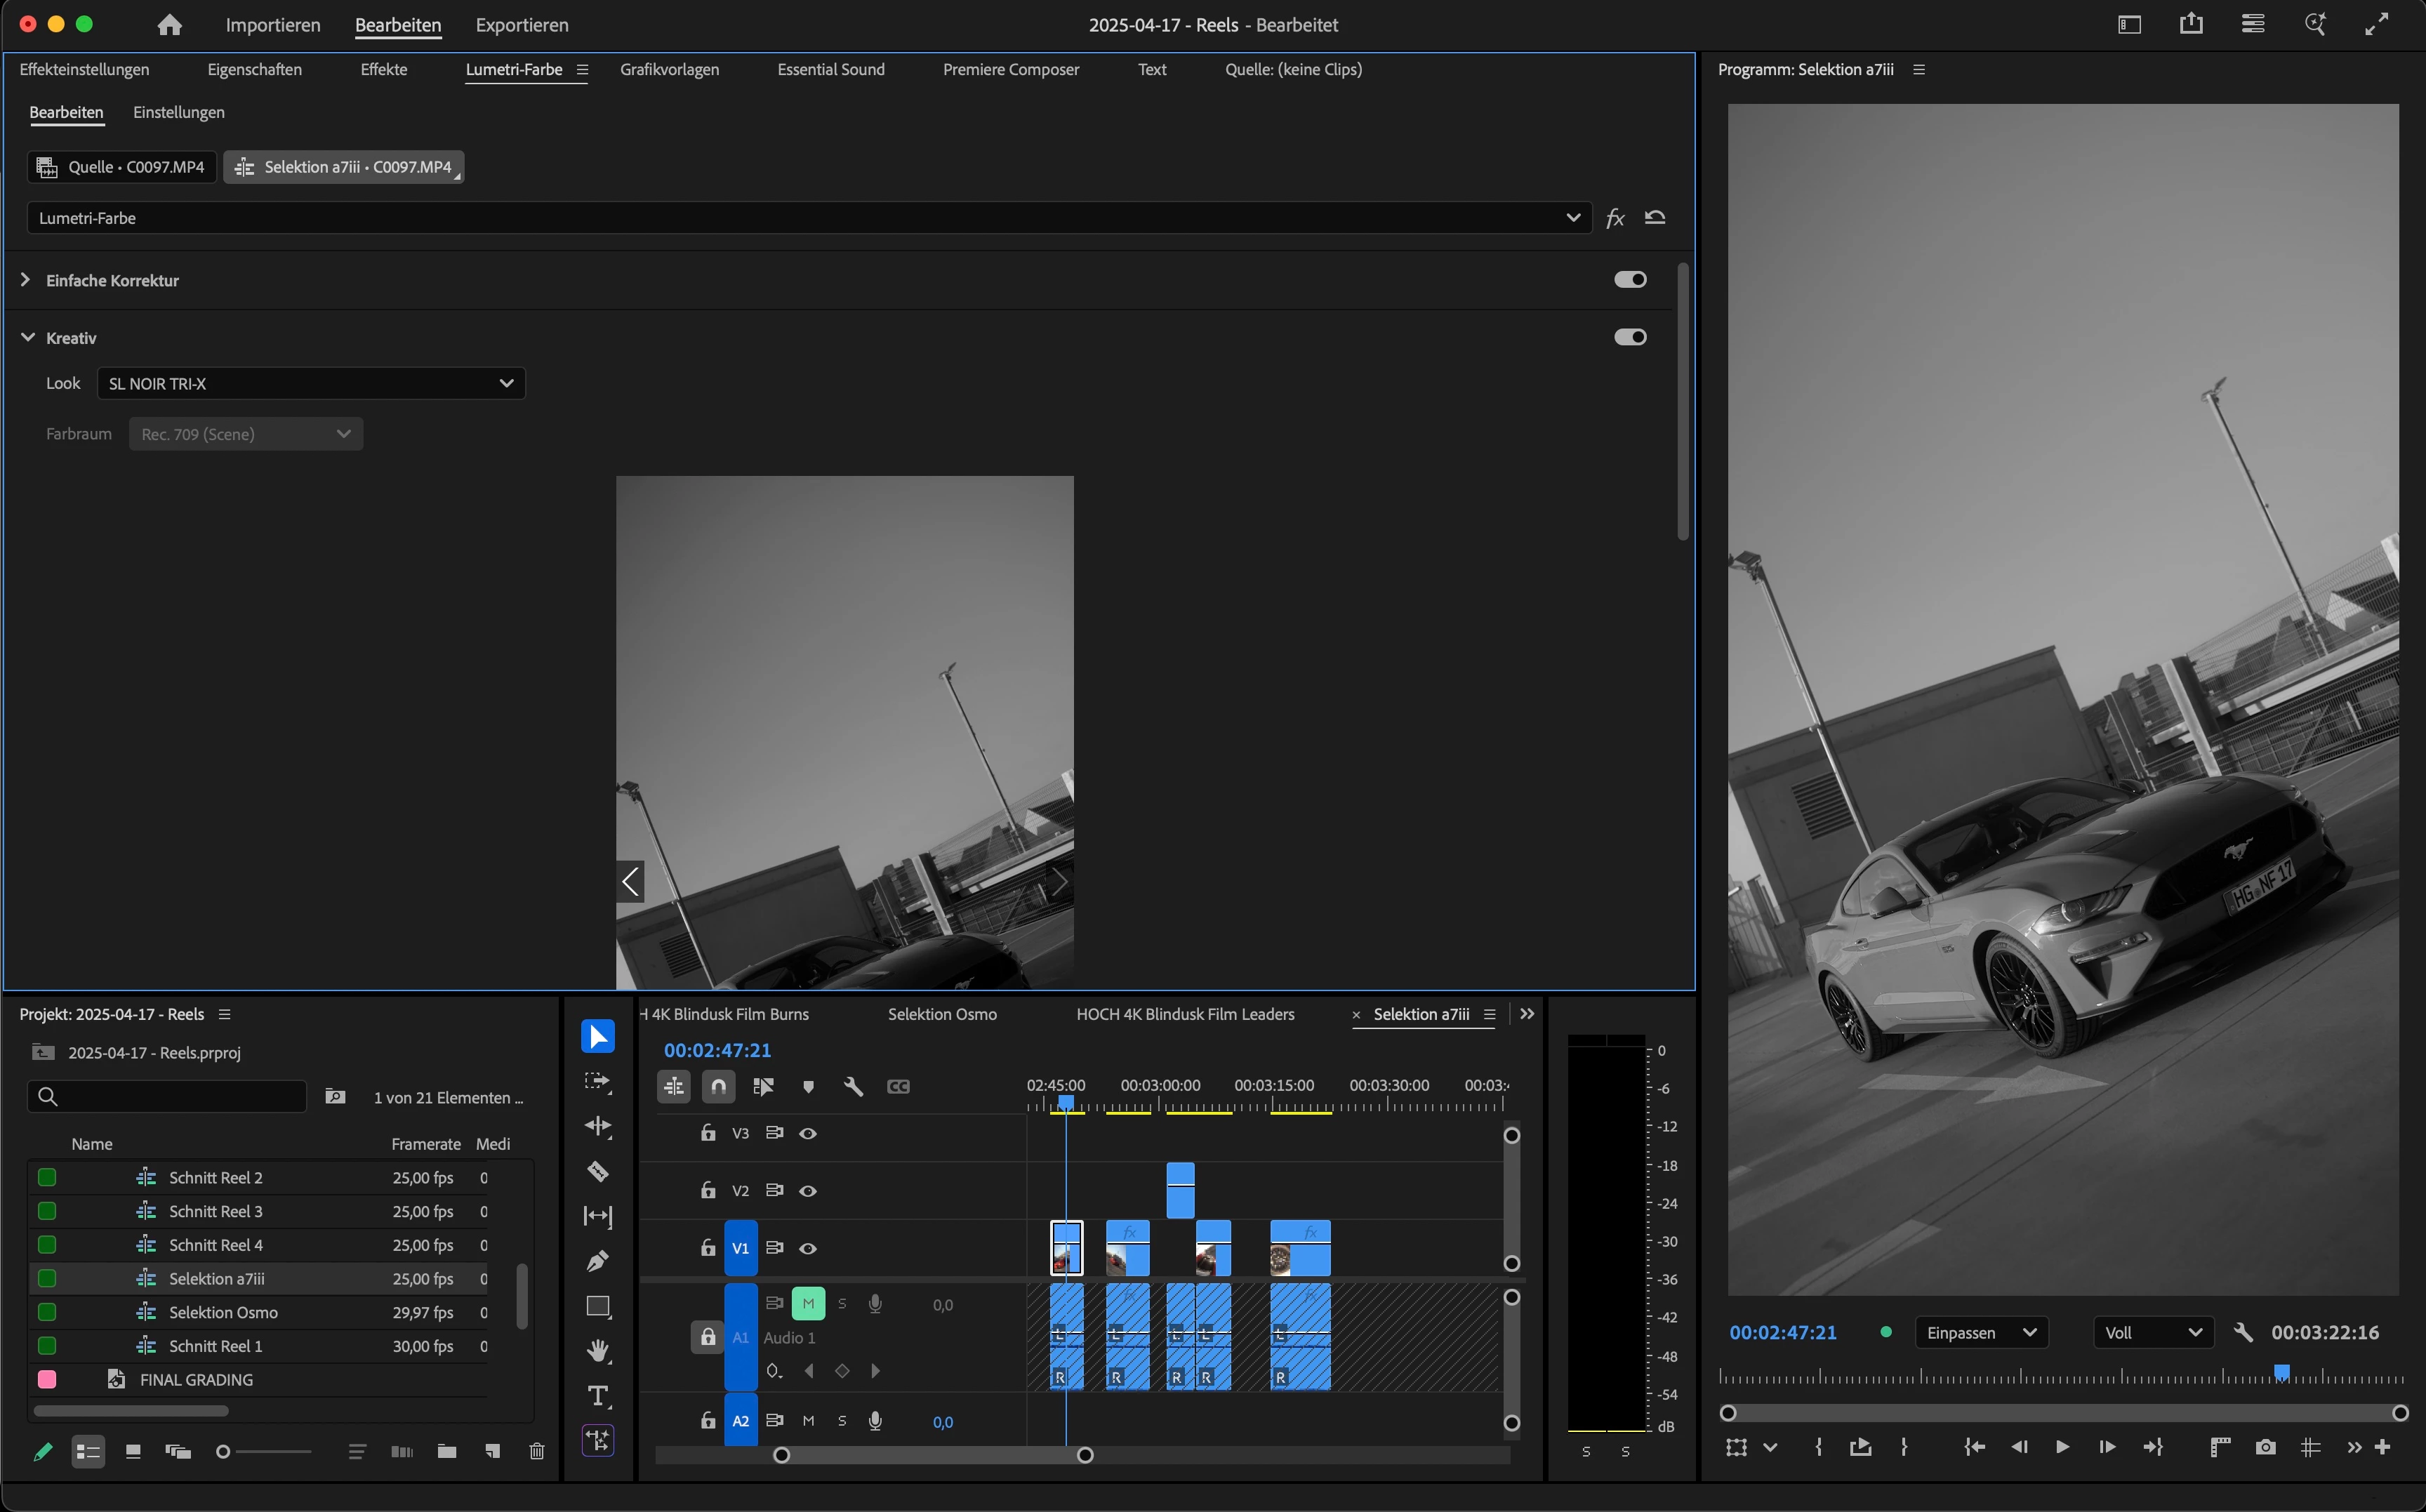The width and height of the screenshot is (2426, 1512).
Task: Disable the Kreativ section toggle
Action: pyautogui.click(x=1630, y=337)
